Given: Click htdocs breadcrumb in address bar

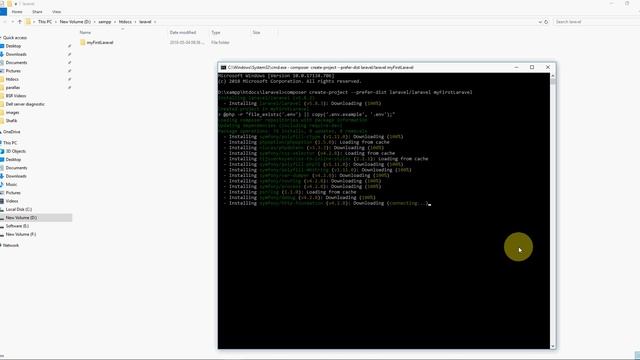Looking at the screenshot, I should point(125,22).
